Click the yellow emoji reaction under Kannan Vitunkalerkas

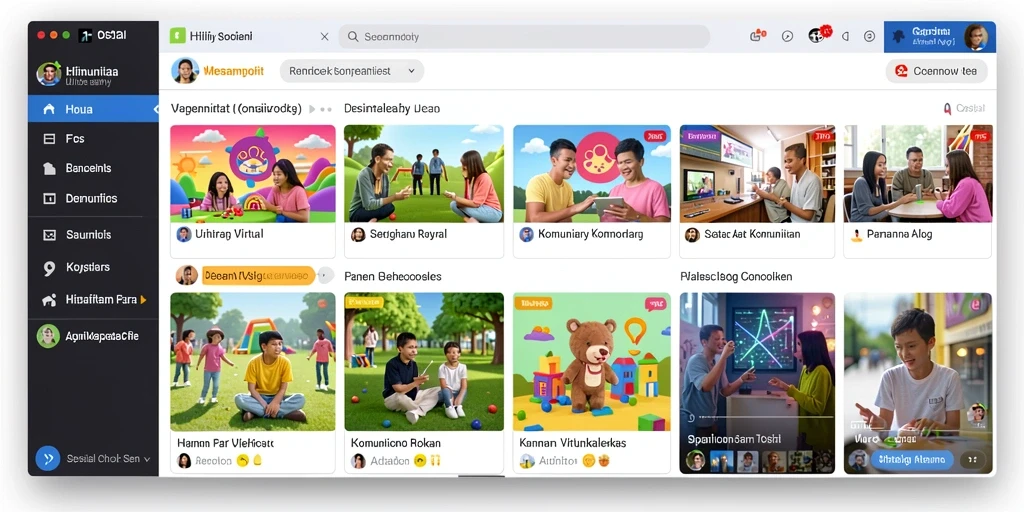tap(588, 461)
